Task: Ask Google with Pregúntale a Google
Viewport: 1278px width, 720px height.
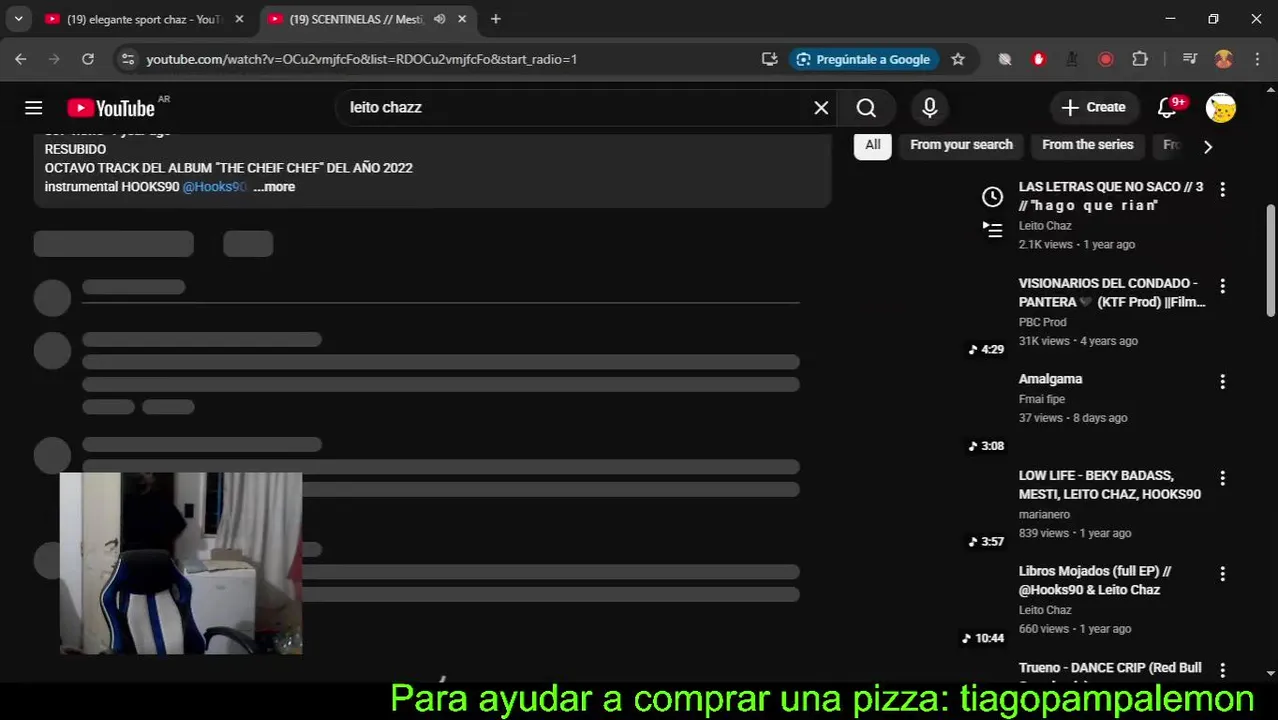Action: point(864,59)
